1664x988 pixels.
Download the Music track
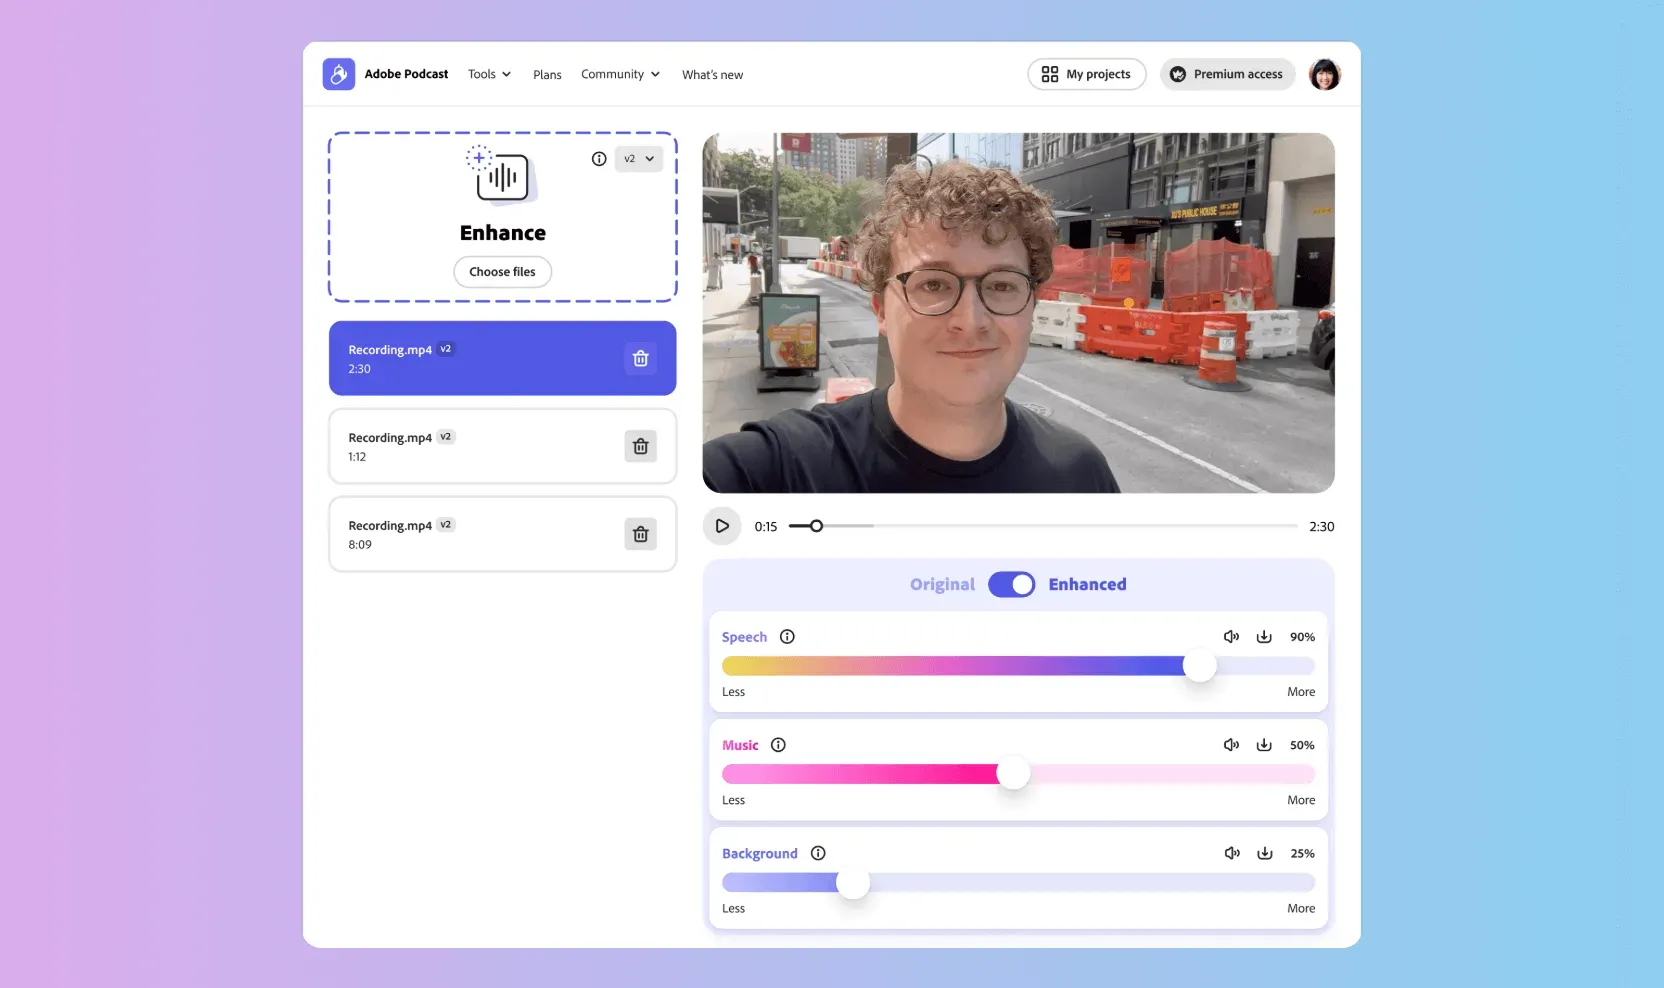(x=1264, y=745)
